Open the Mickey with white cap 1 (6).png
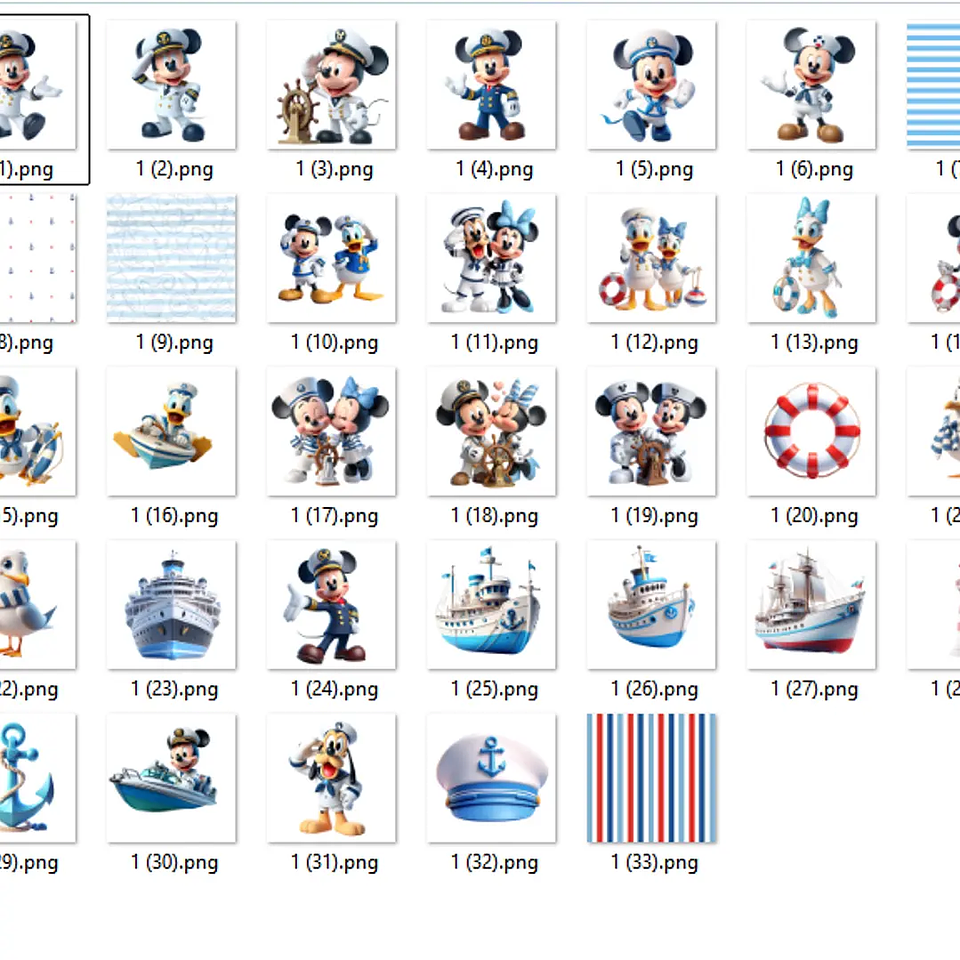The image size is (960, 960). coord(812,85)
